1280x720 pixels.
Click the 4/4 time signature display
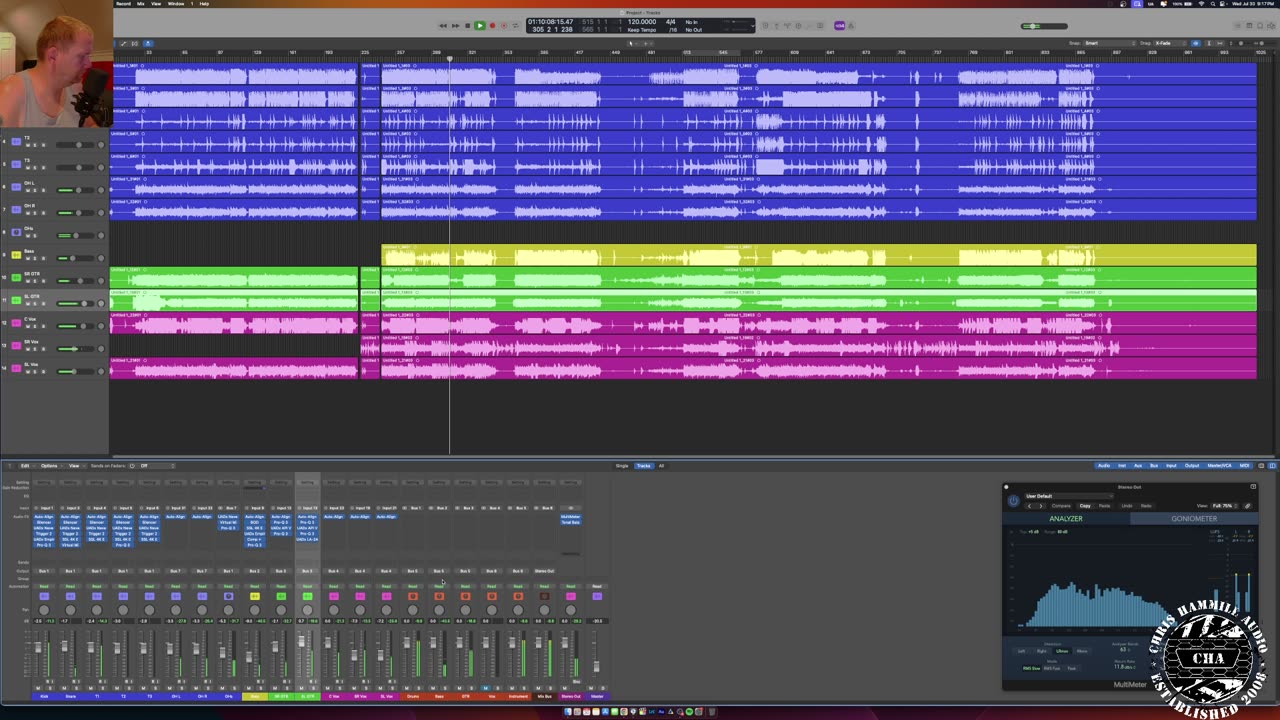[x=671, y=21]
